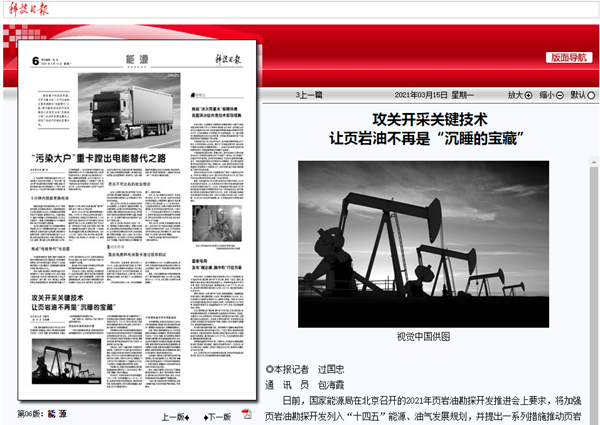
Task: Reset text size with 默认 circle icon
Action: tap(591, 95)
